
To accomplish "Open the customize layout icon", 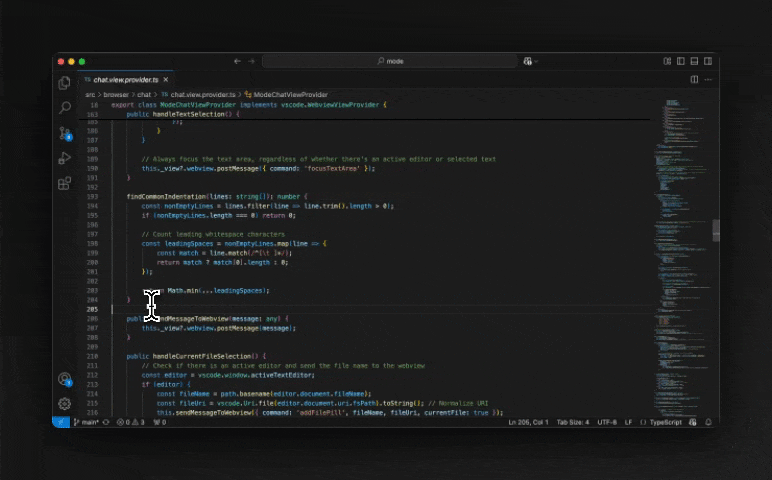I will [667, 61].
